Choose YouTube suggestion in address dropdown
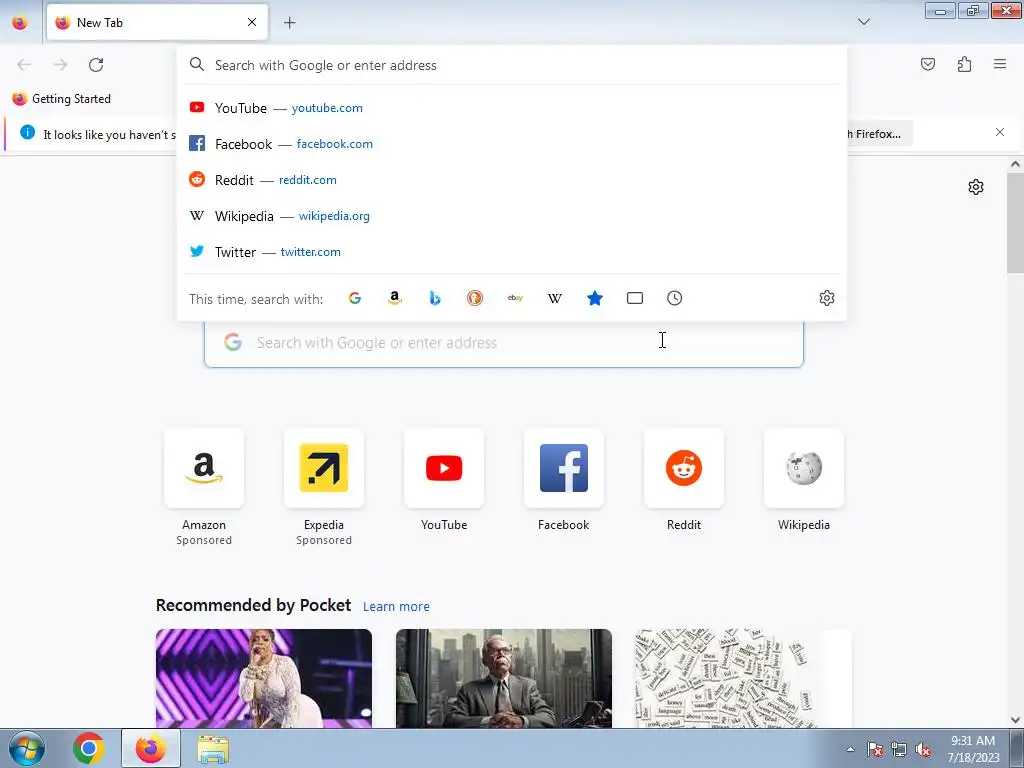1024x768 pixels. (x=512, y=108)
